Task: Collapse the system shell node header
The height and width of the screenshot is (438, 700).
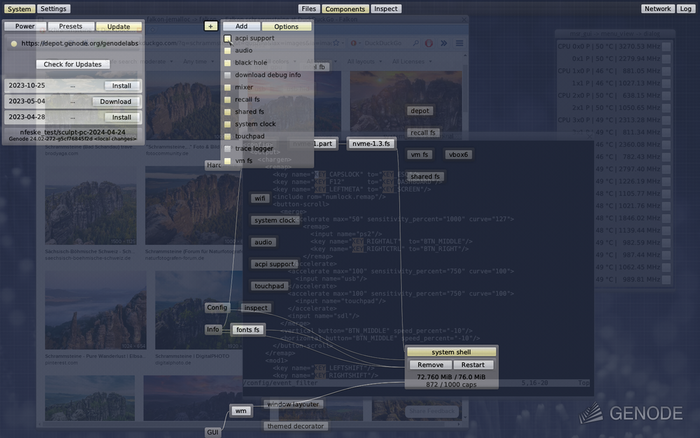Action: tap(450, 352)
